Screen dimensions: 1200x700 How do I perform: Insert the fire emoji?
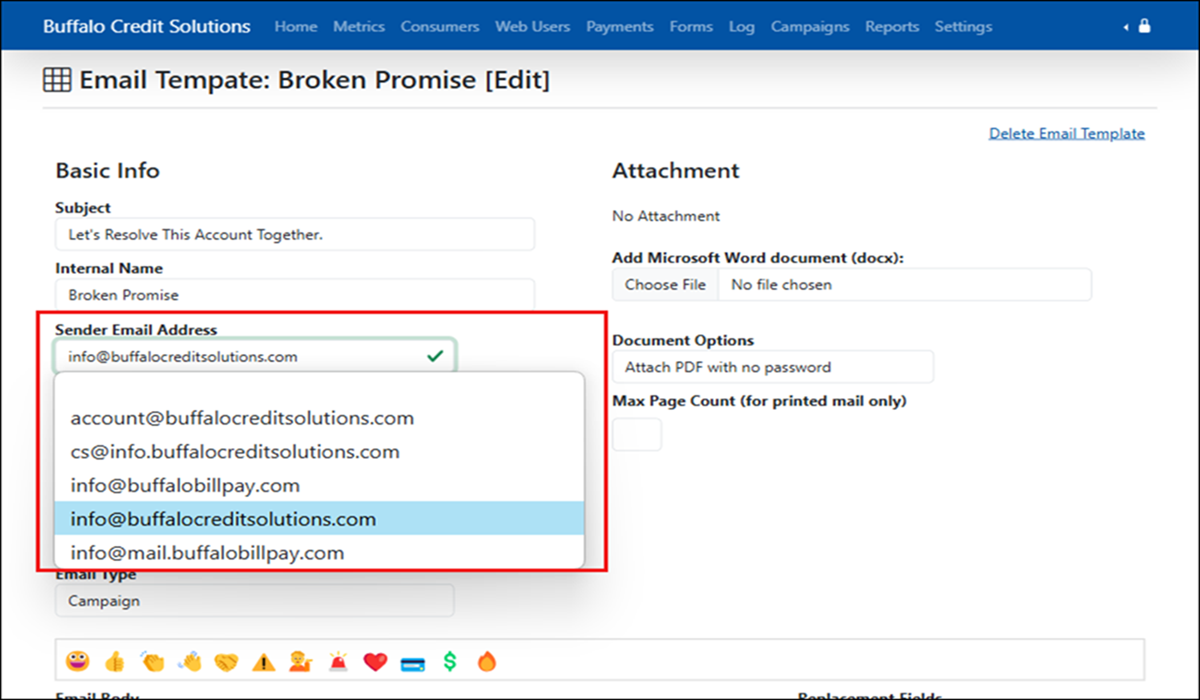(486, 661)
